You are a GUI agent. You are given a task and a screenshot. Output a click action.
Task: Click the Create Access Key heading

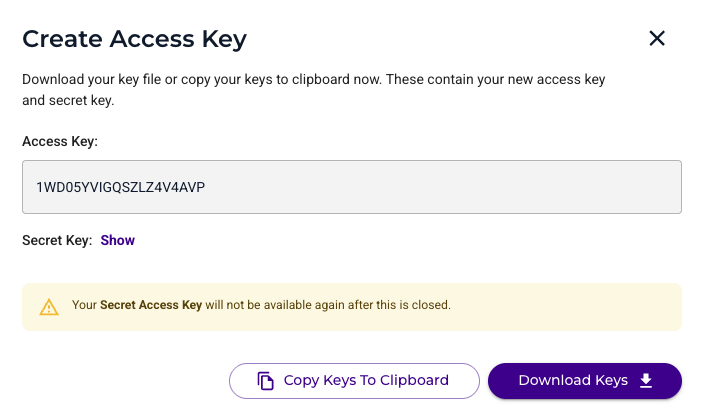point(134,39)
